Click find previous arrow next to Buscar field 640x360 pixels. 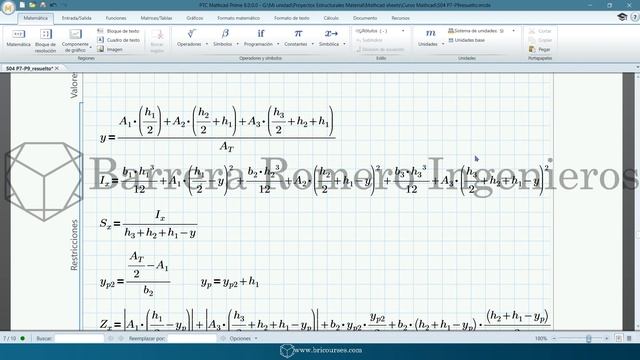click(x=111, y=338)
